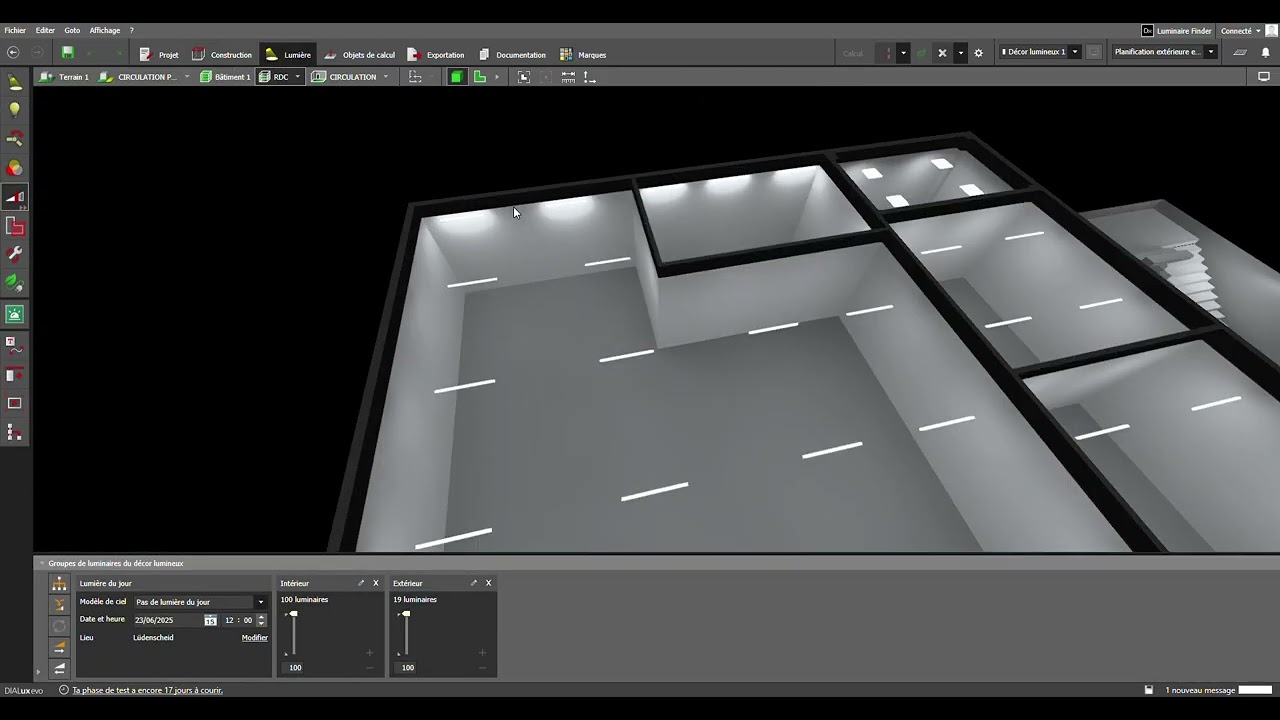
Task: Click the user profile avatar icon
Action: (x=1271, y=31)
